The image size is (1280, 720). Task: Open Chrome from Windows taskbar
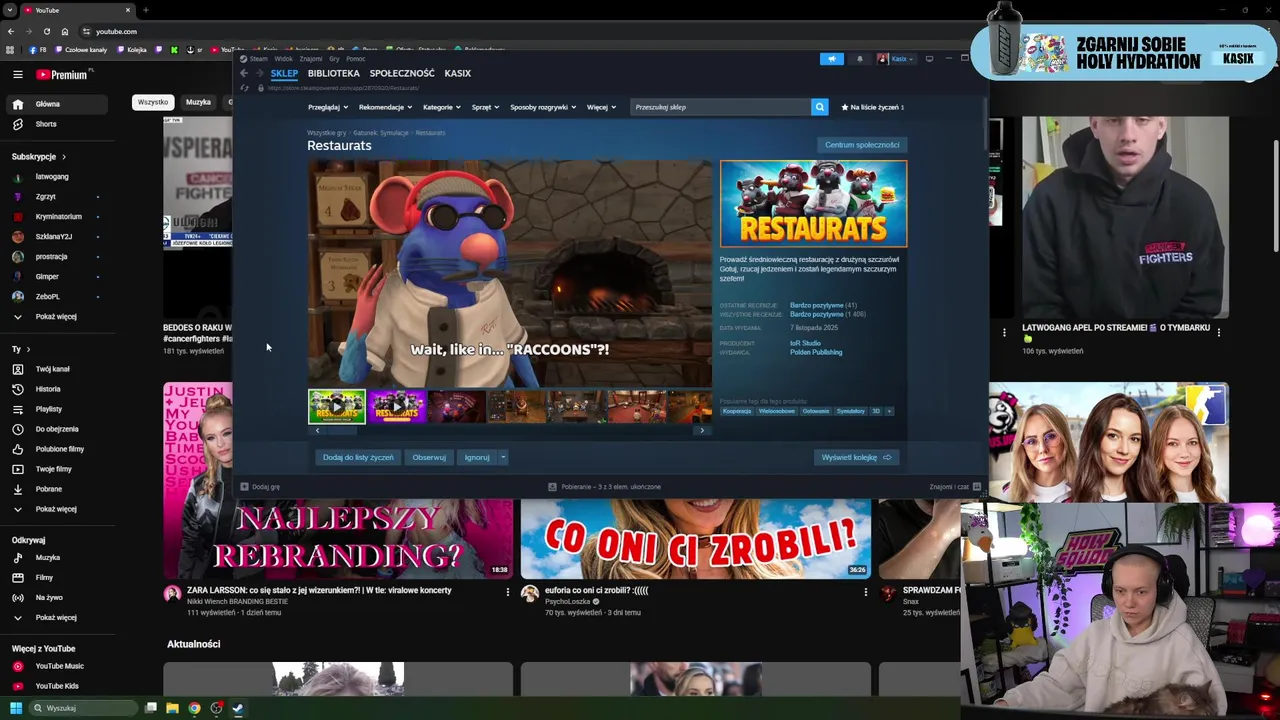194,708
